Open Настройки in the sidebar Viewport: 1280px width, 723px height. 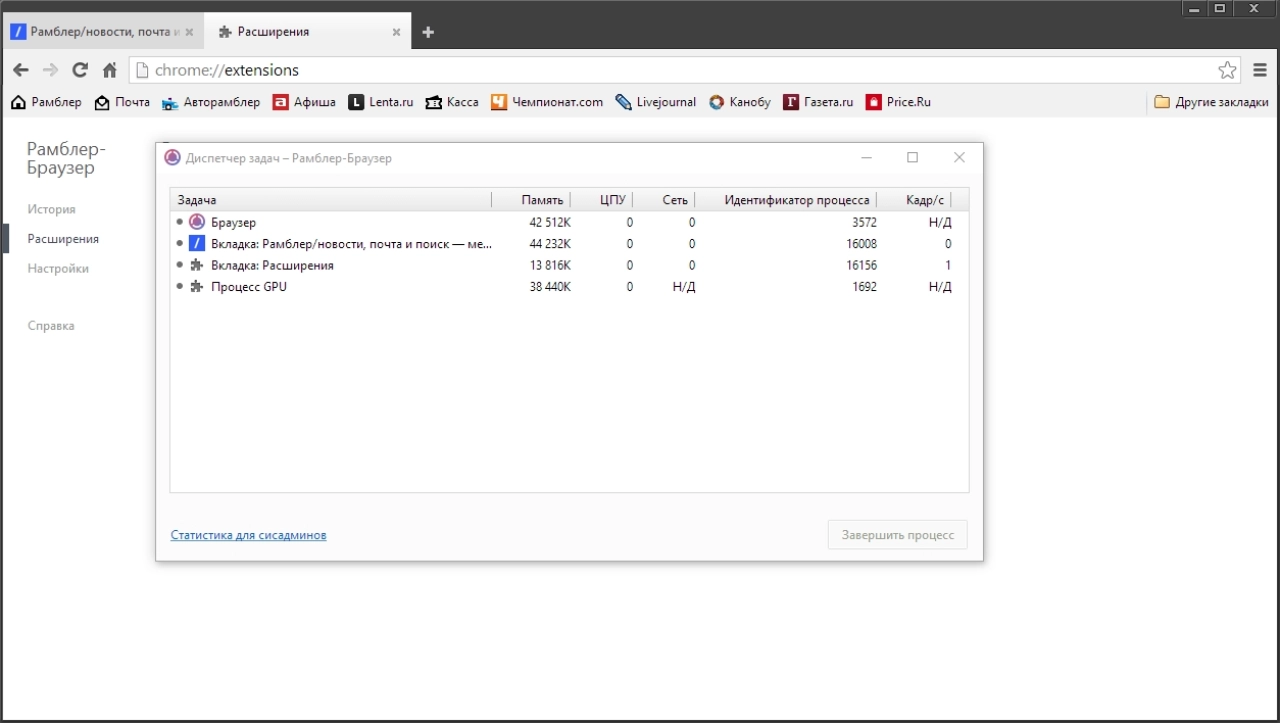58,269
